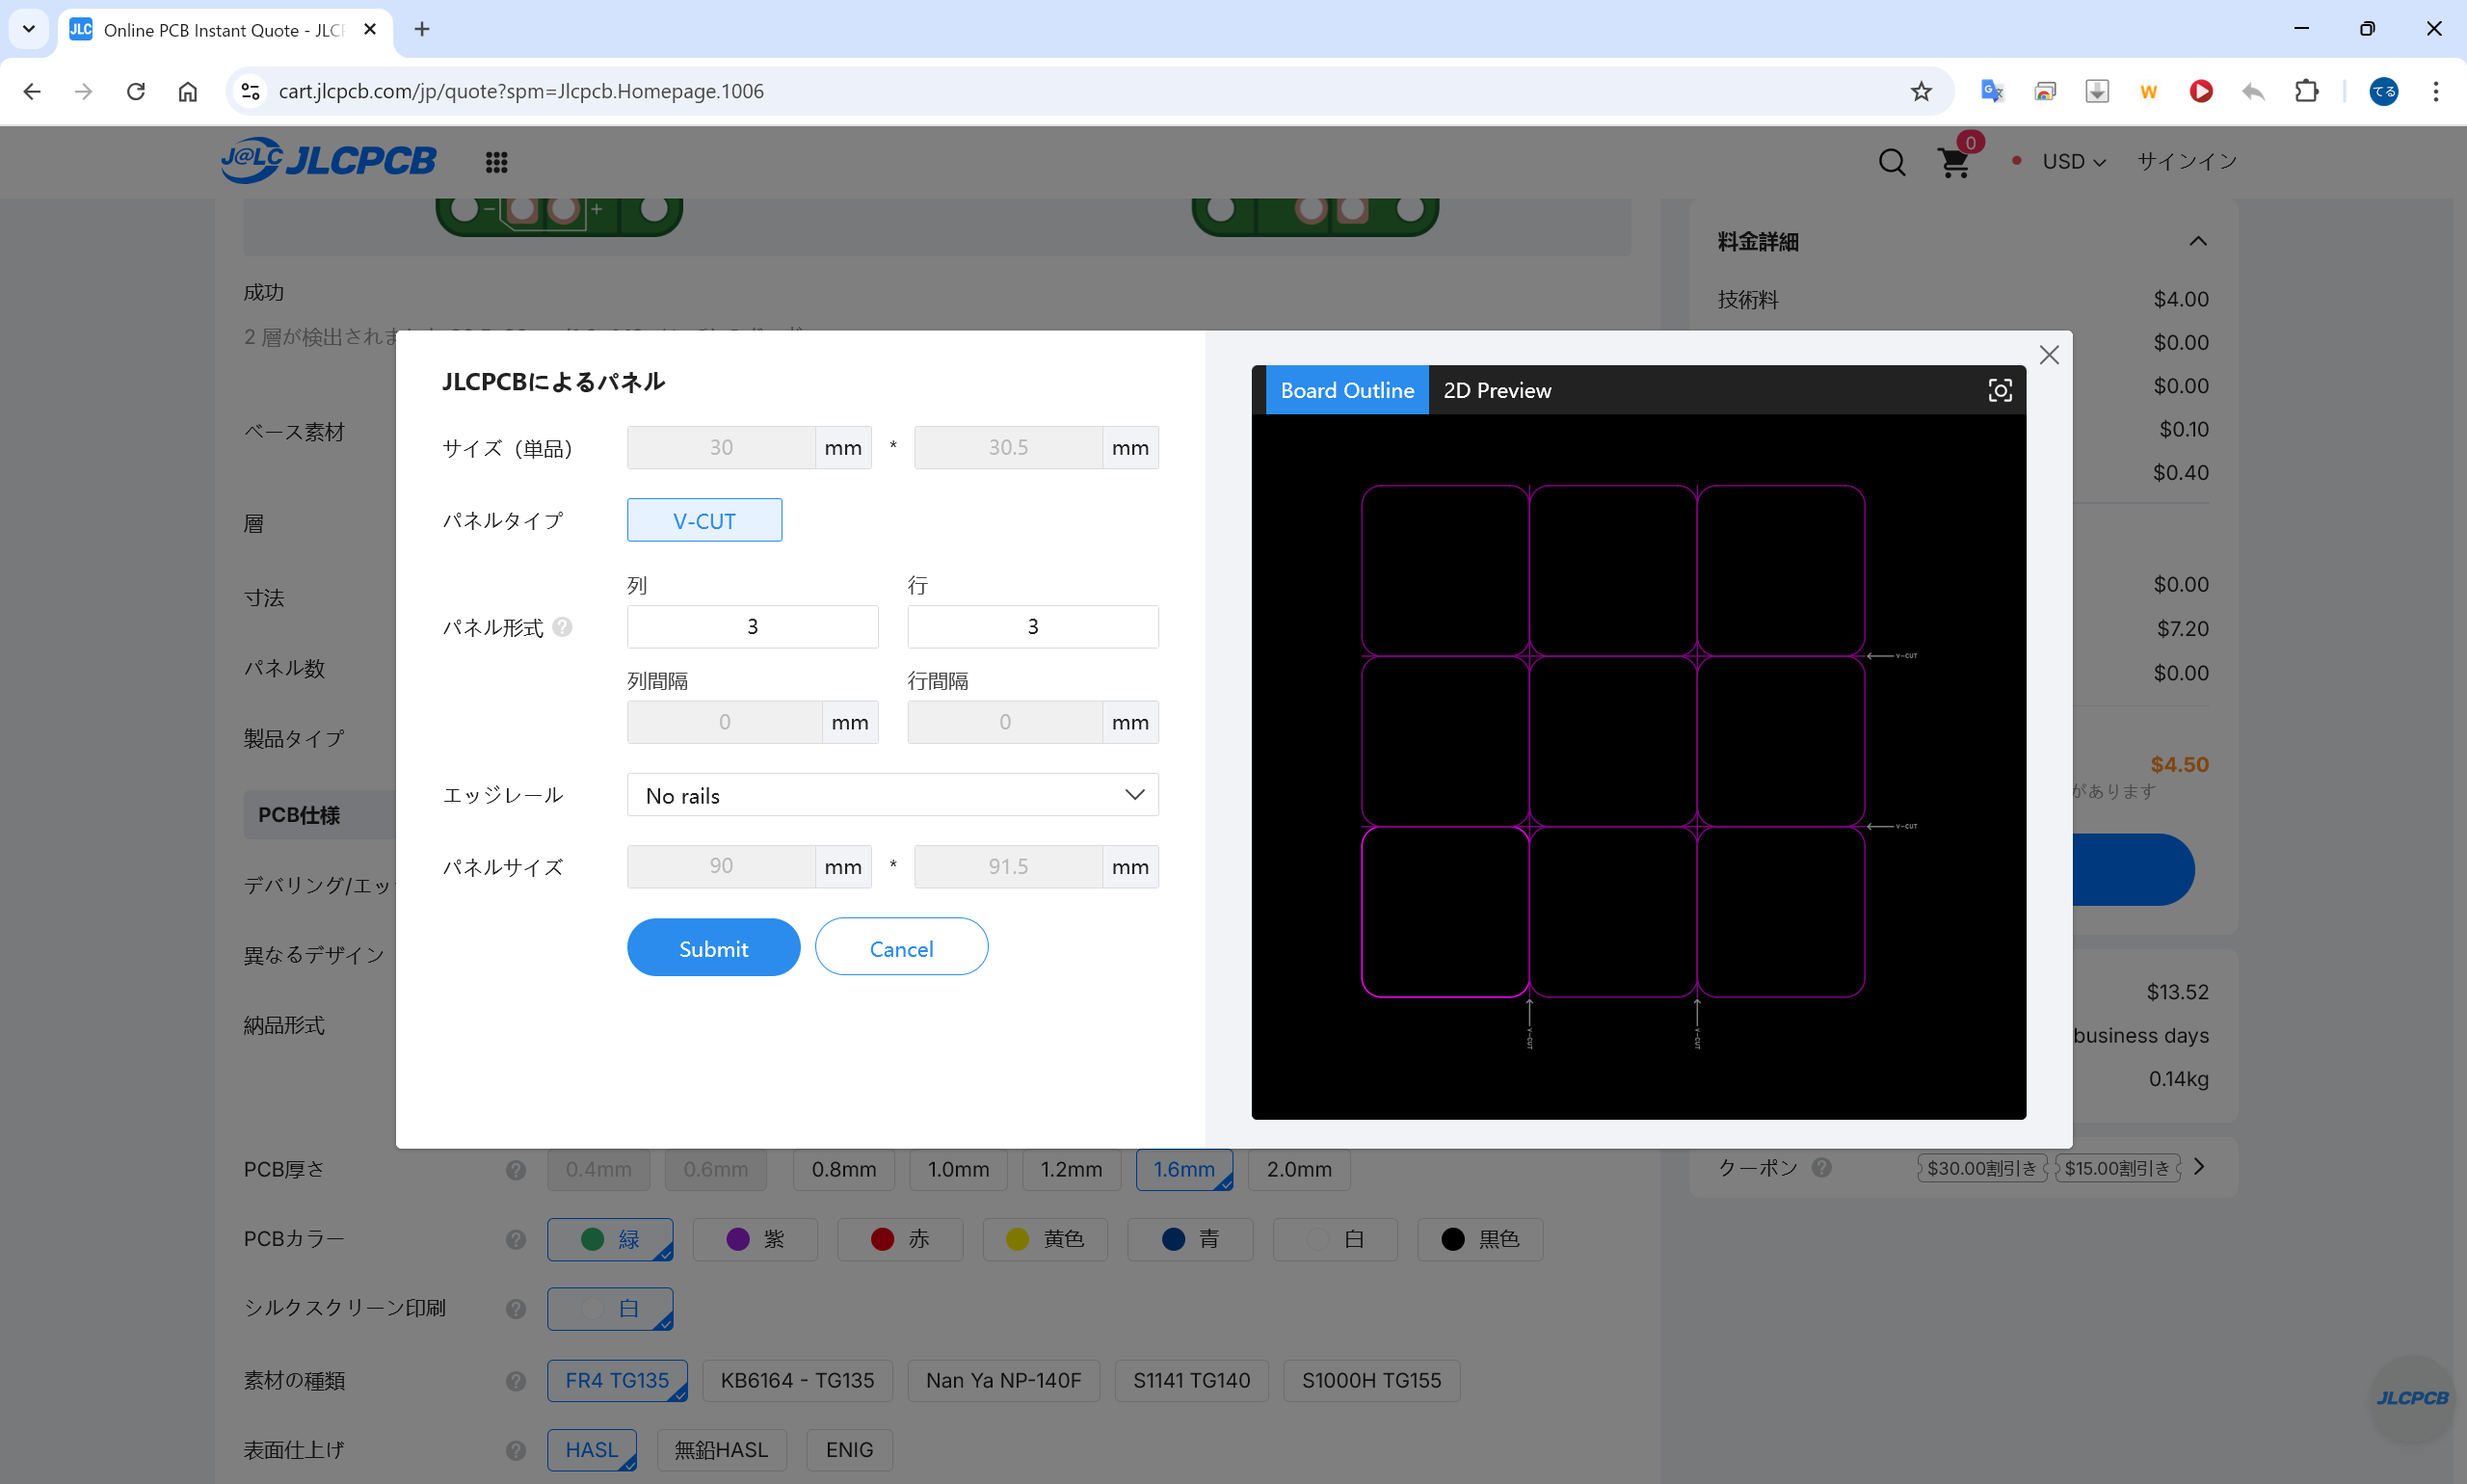Click the search magnifier icon
This screenshot has width=2467, height=1484.
1891,162
